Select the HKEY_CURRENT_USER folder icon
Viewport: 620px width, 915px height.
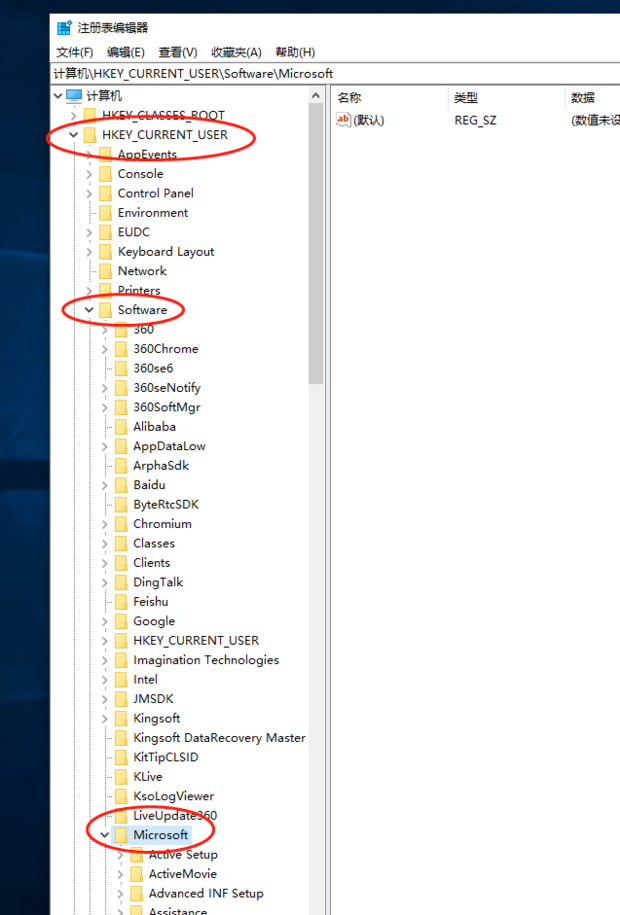(90, 135)
